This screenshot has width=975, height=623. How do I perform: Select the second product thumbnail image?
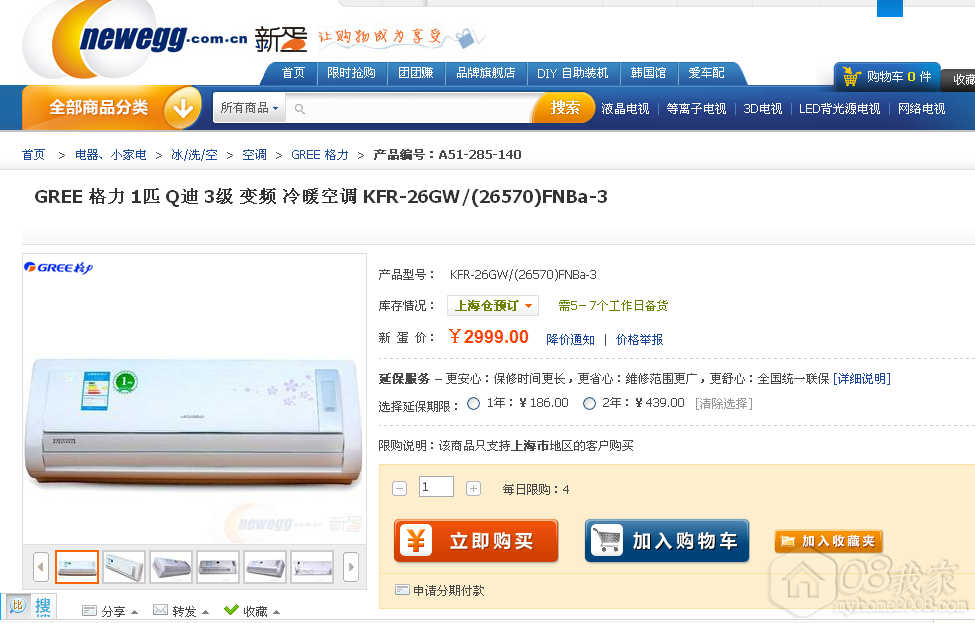(124, 567)
